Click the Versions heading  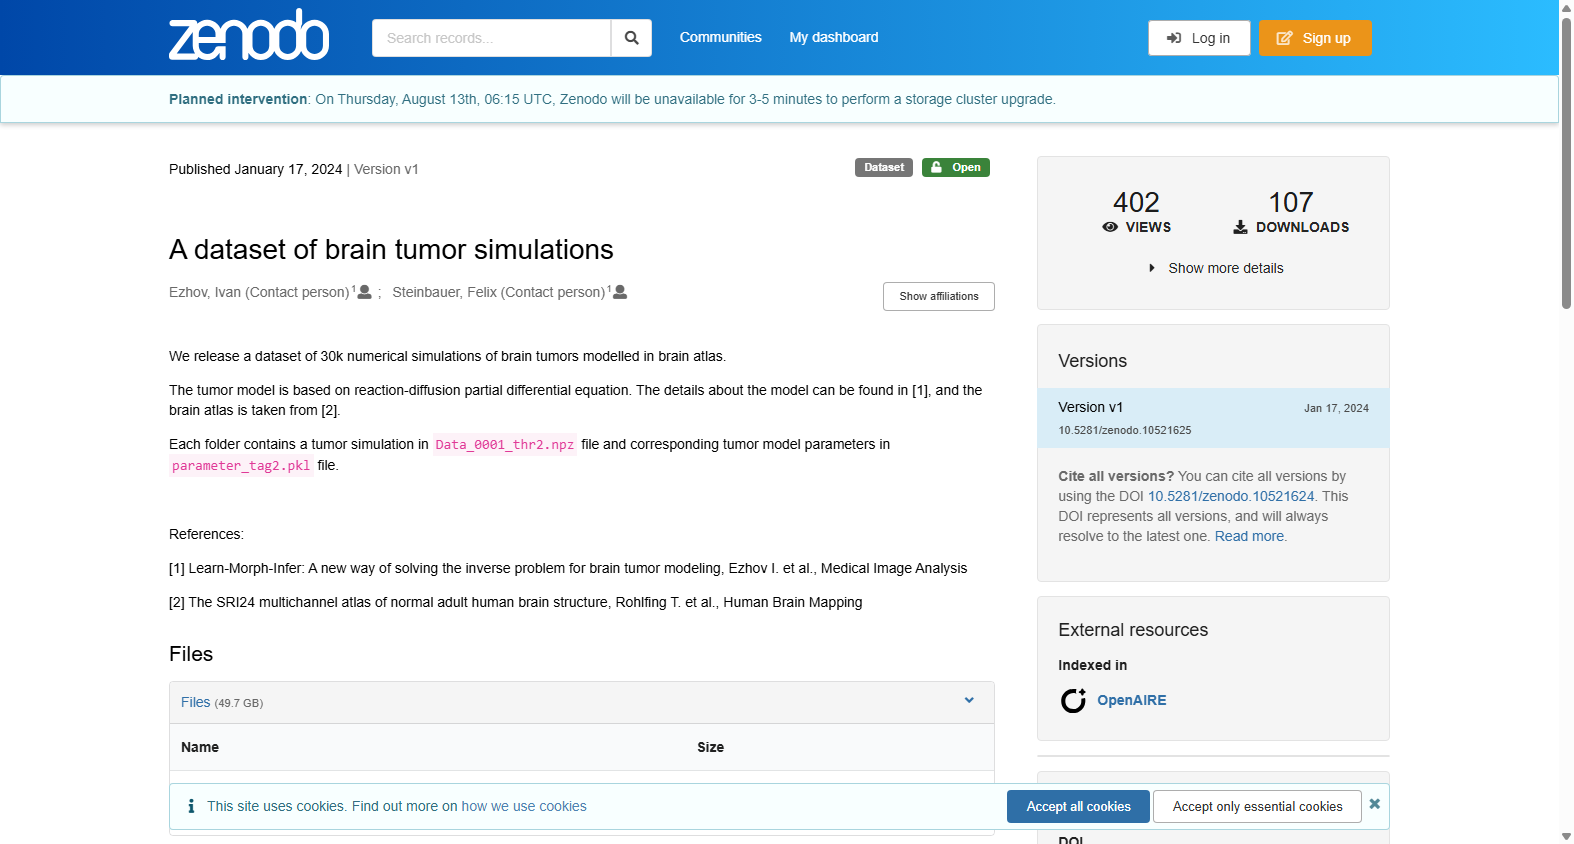tap(1092, 361)
